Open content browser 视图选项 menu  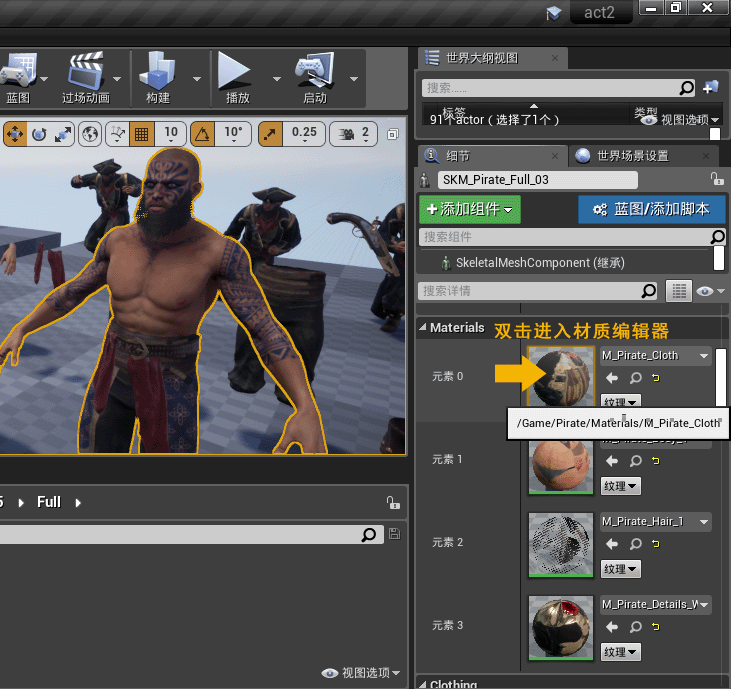pyautogui.click(x=361, y=673)
